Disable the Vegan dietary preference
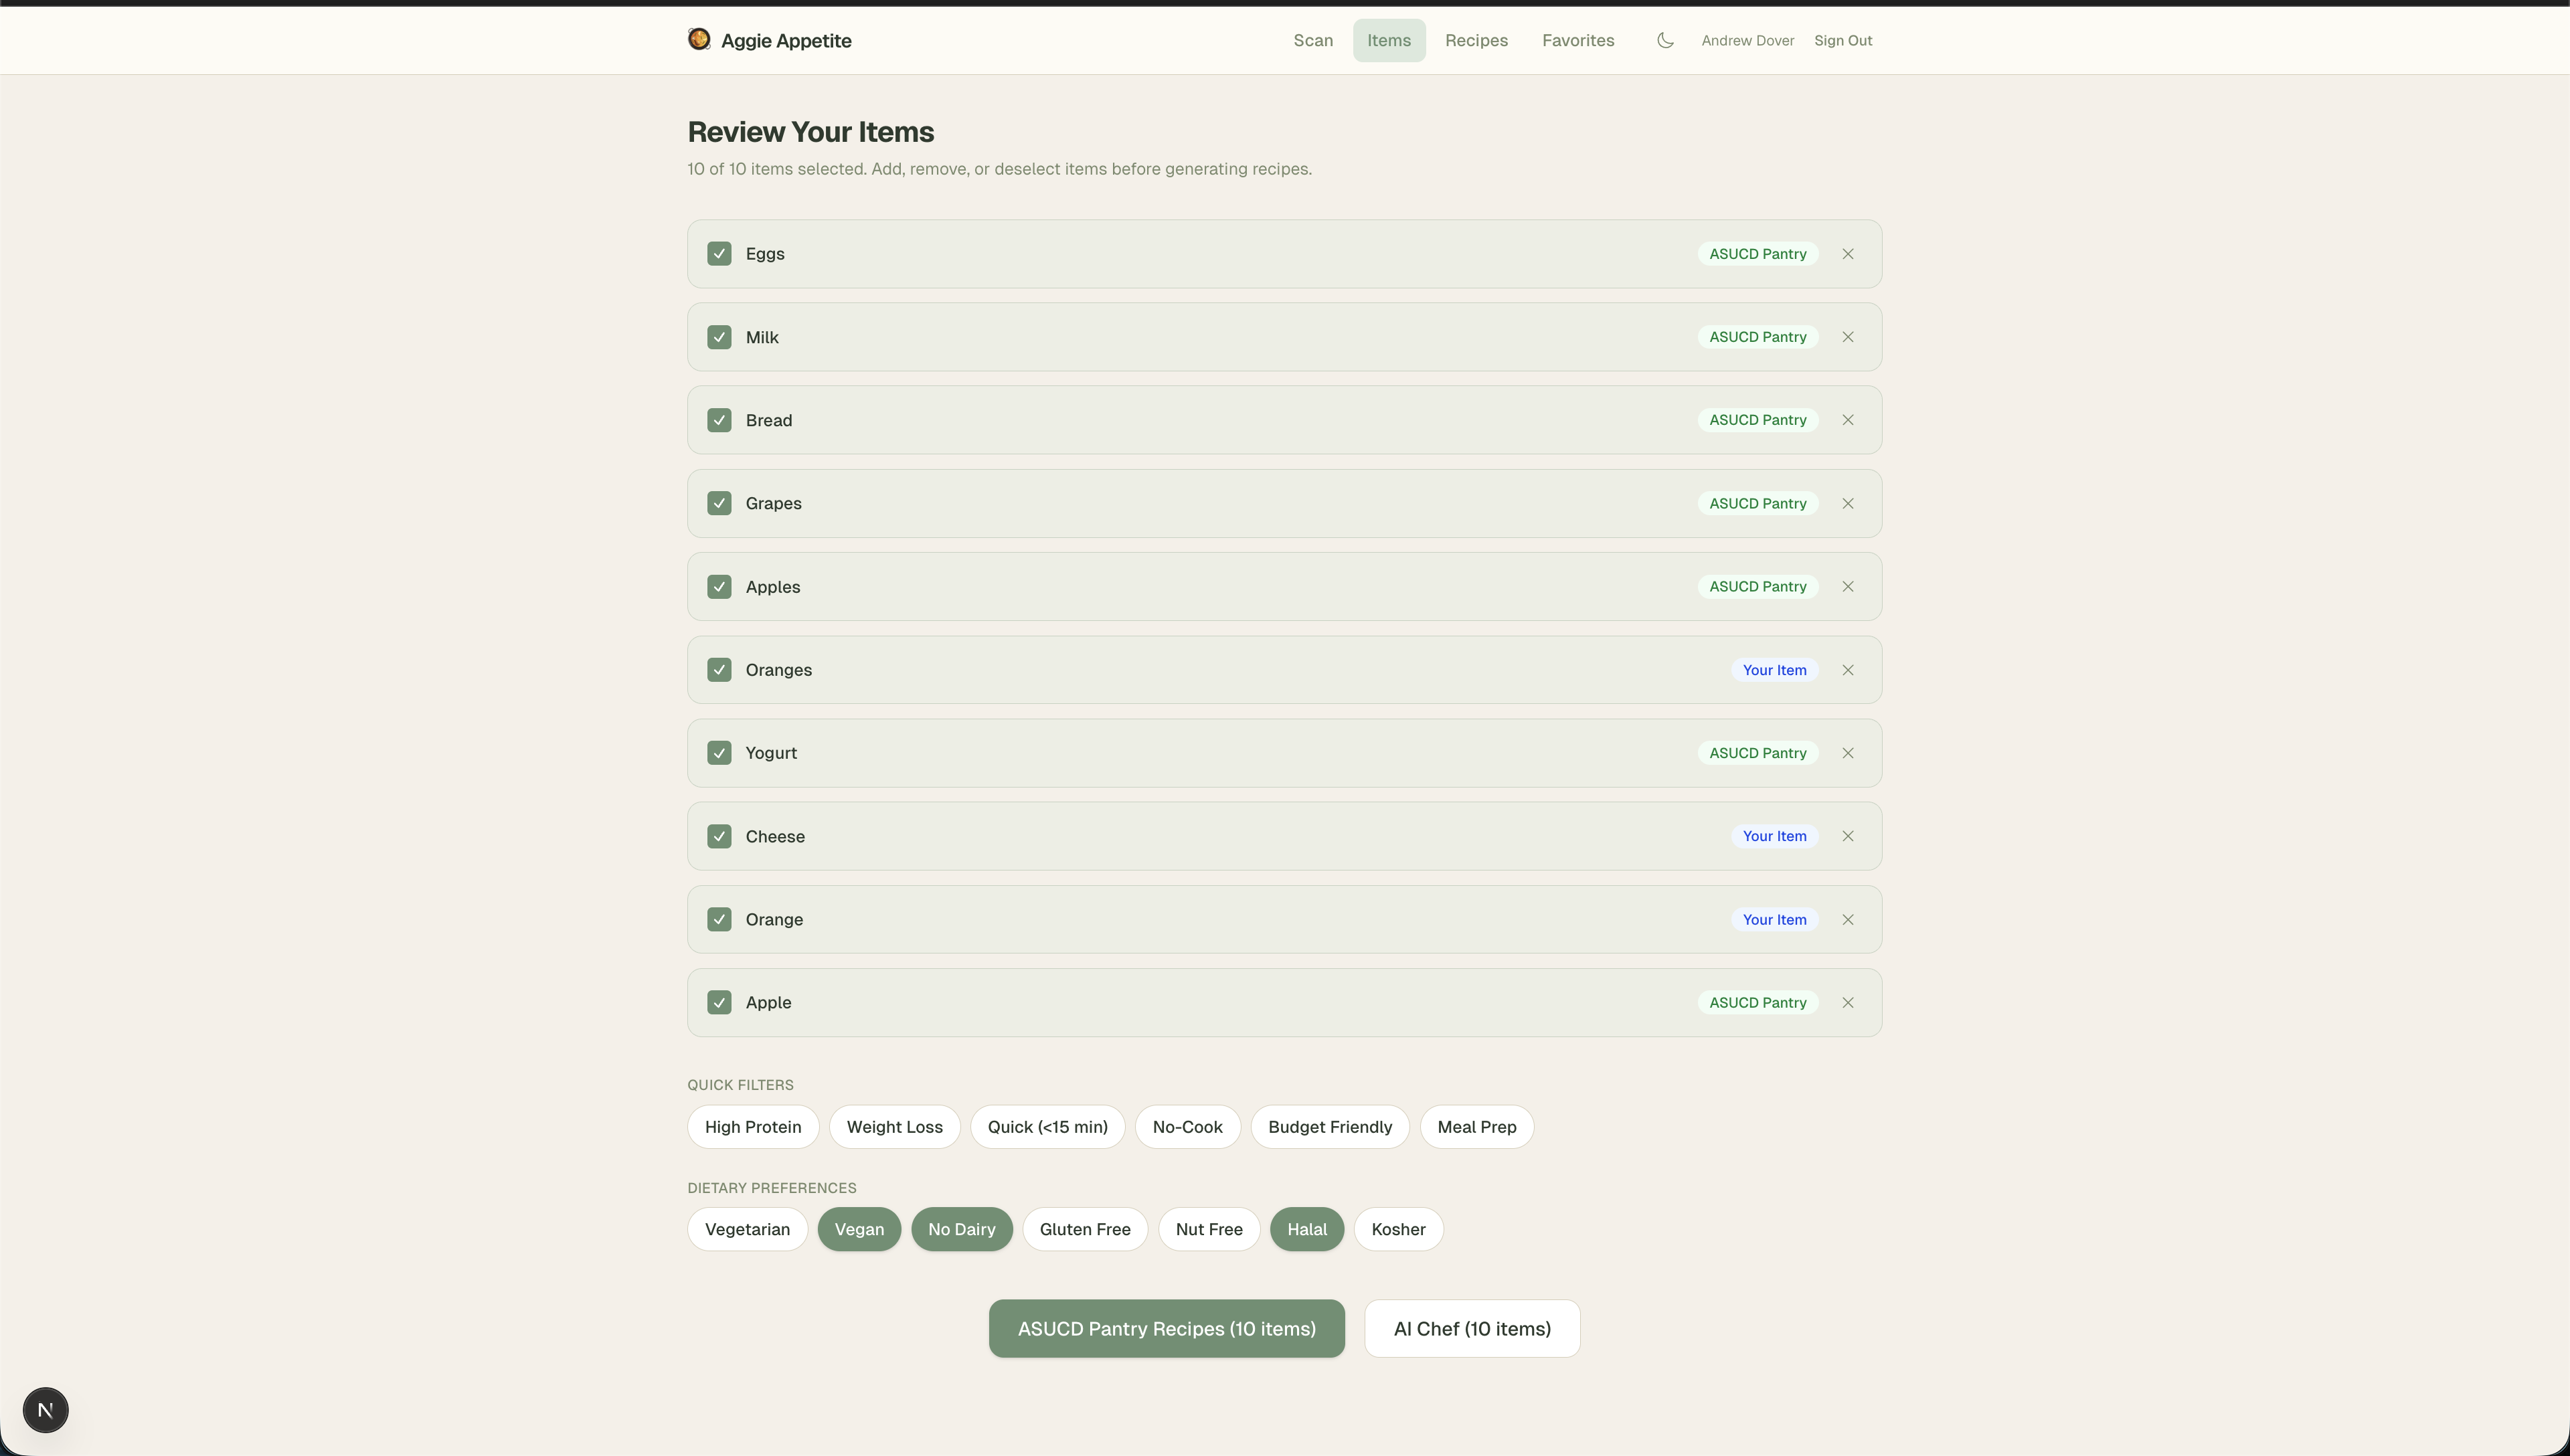Image resolution: width=2570 pixels, height=1456 pixels. tap(858, 1229)
